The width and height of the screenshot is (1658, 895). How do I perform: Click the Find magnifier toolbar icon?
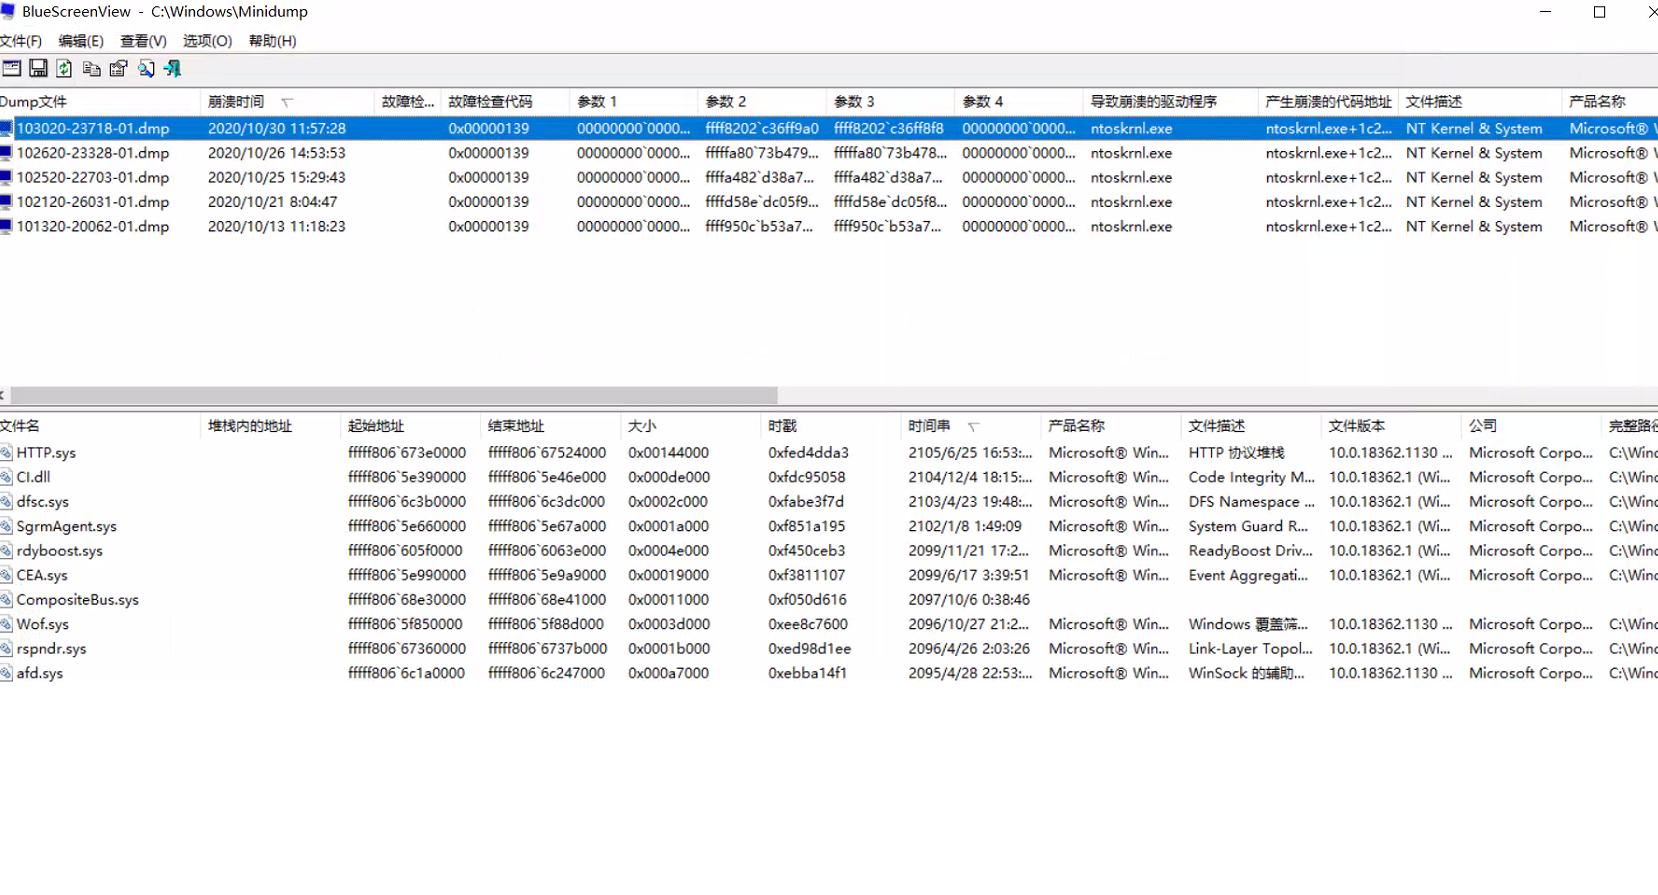[146, 68]
